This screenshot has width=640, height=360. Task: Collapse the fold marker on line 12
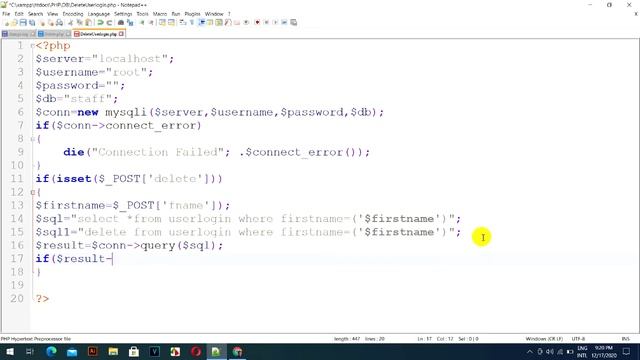[33, 192]
